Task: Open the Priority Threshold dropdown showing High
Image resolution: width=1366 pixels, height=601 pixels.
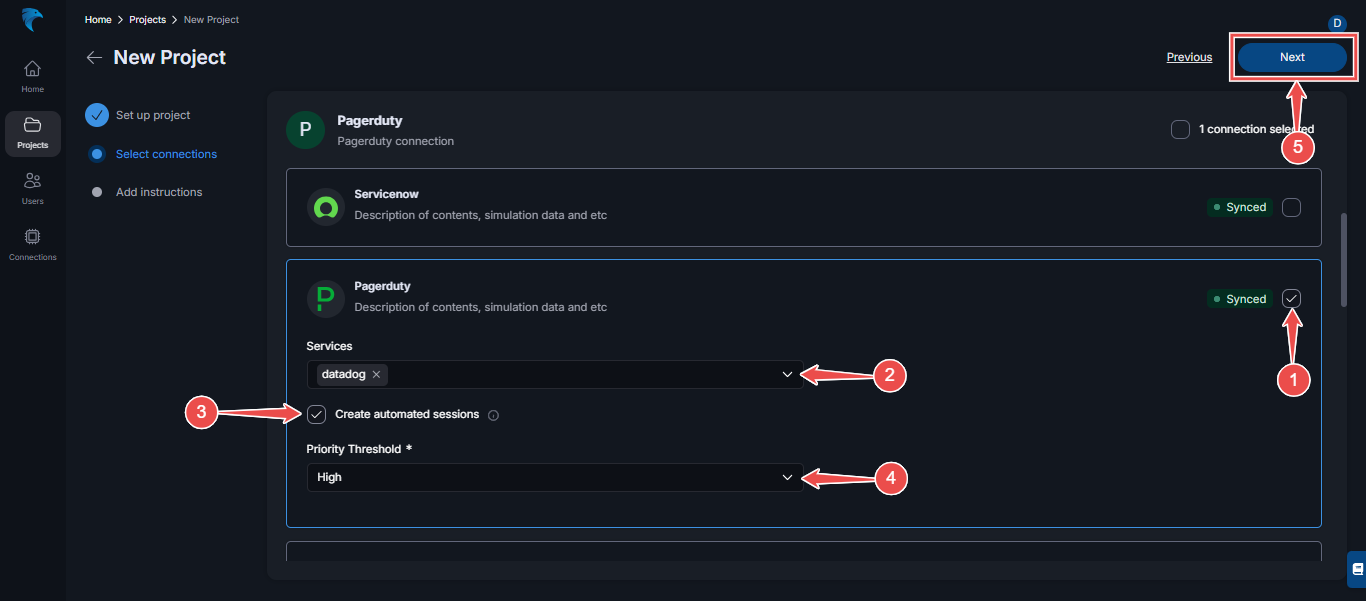Action: pyautogui.click(x=787, y=477)
